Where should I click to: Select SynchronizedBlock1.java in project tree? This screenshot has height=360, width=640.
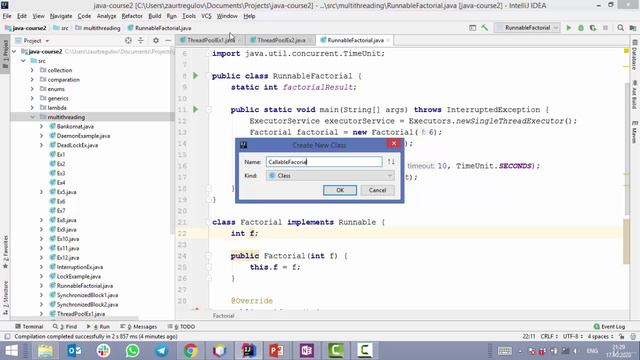87,295
